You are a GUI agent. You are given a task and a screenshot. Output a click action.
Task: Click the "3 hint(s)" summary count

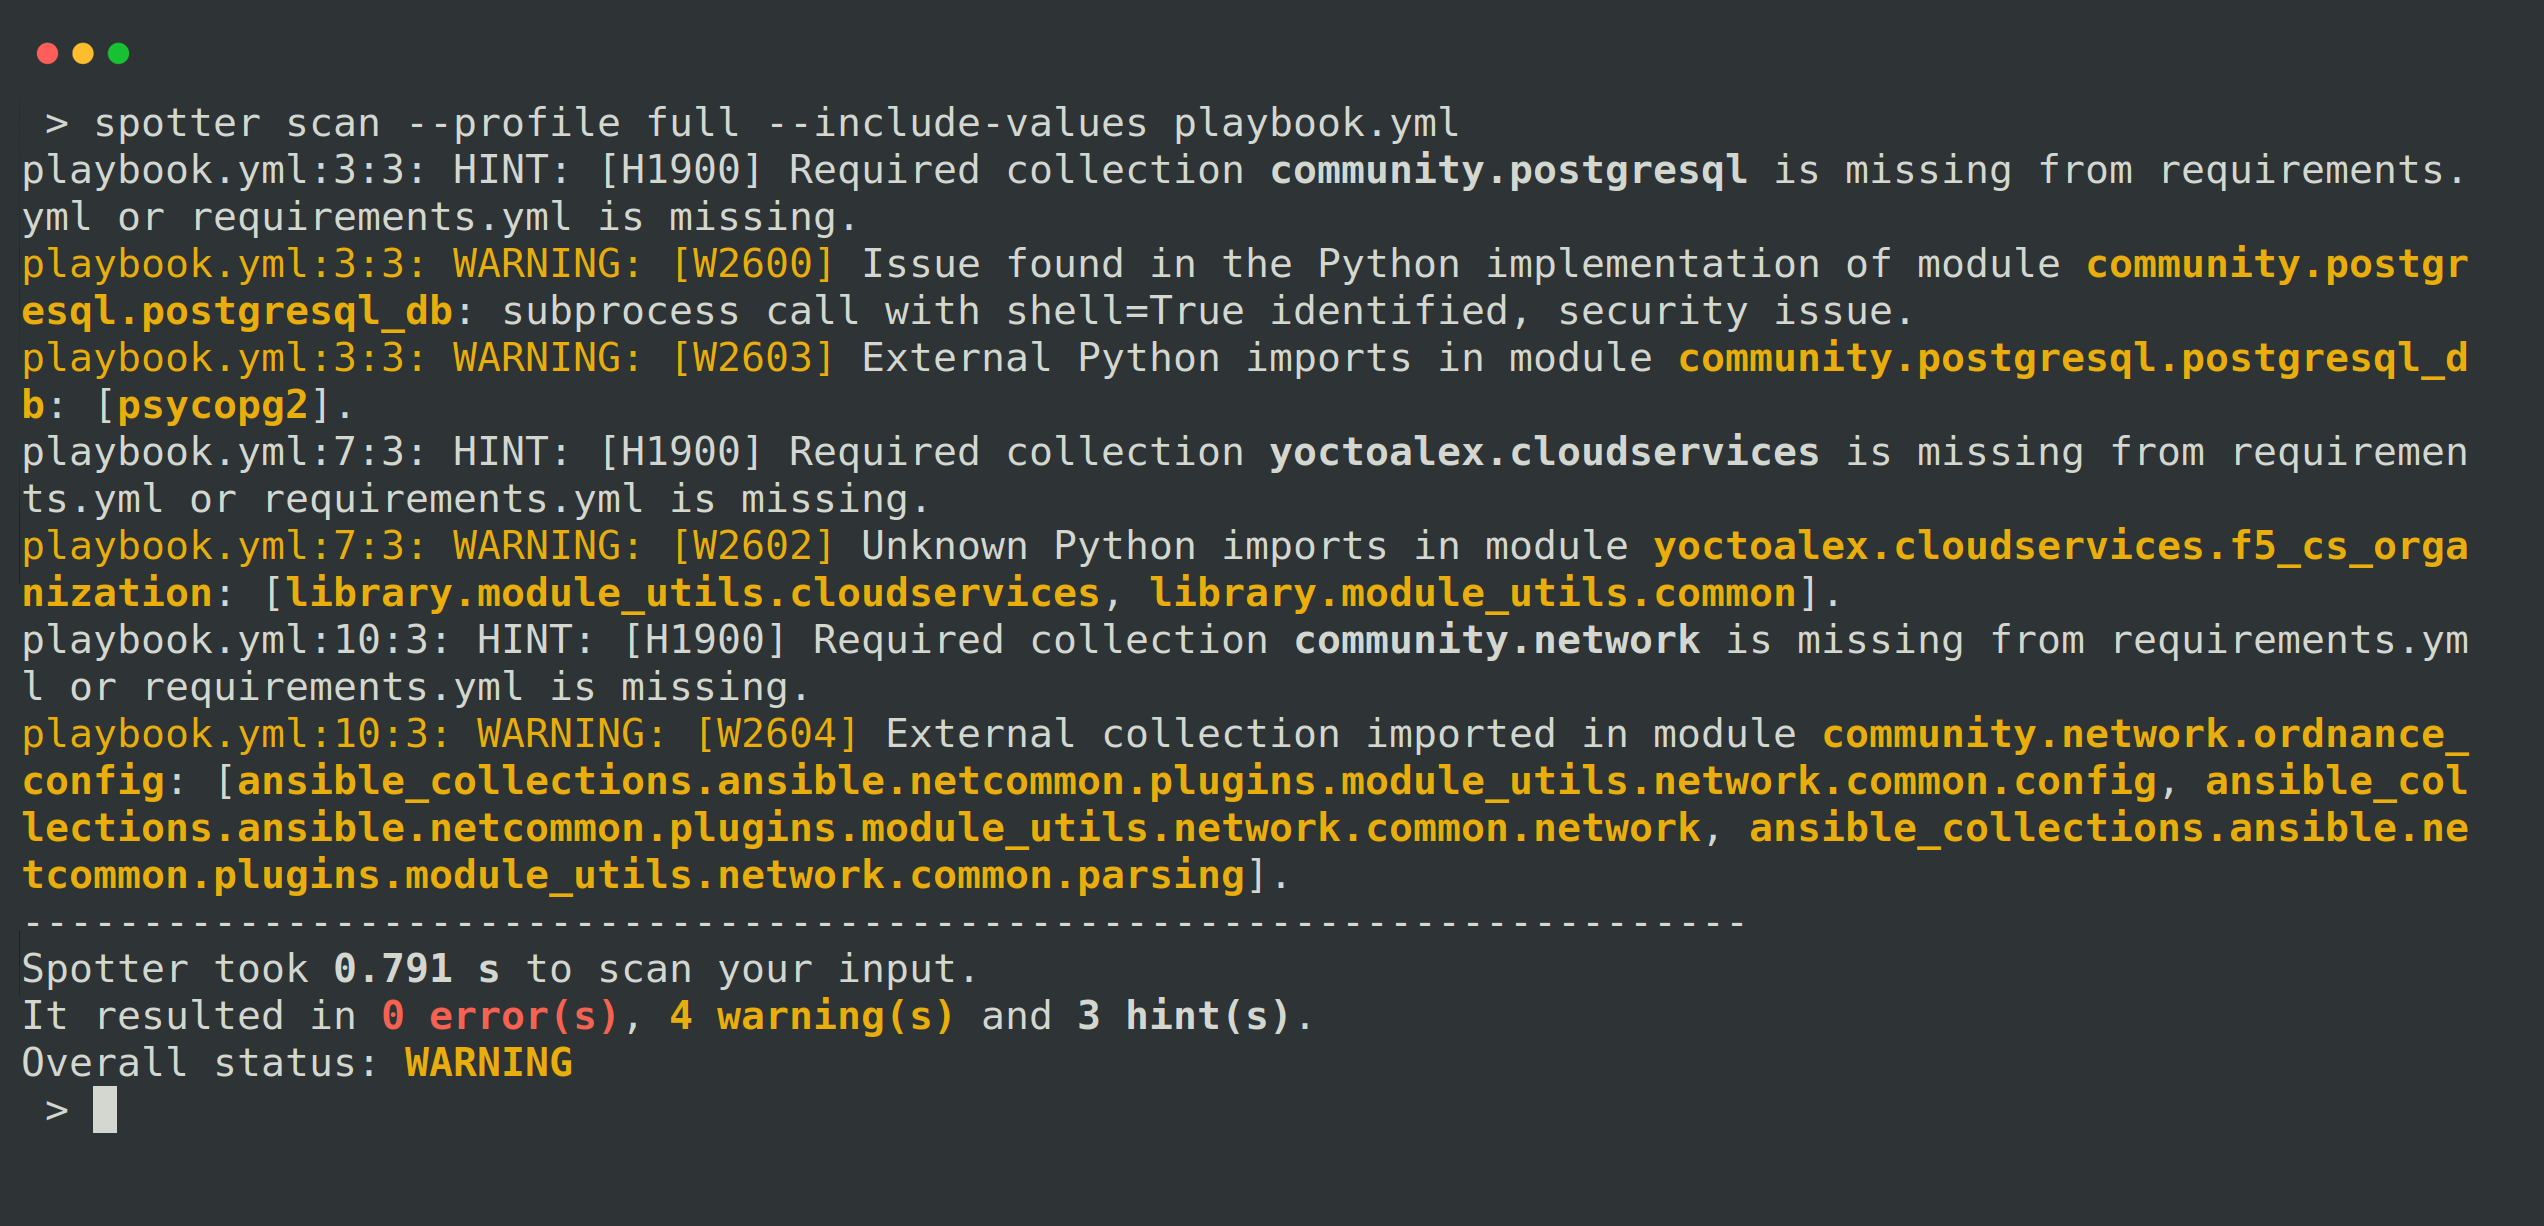1184,1016
